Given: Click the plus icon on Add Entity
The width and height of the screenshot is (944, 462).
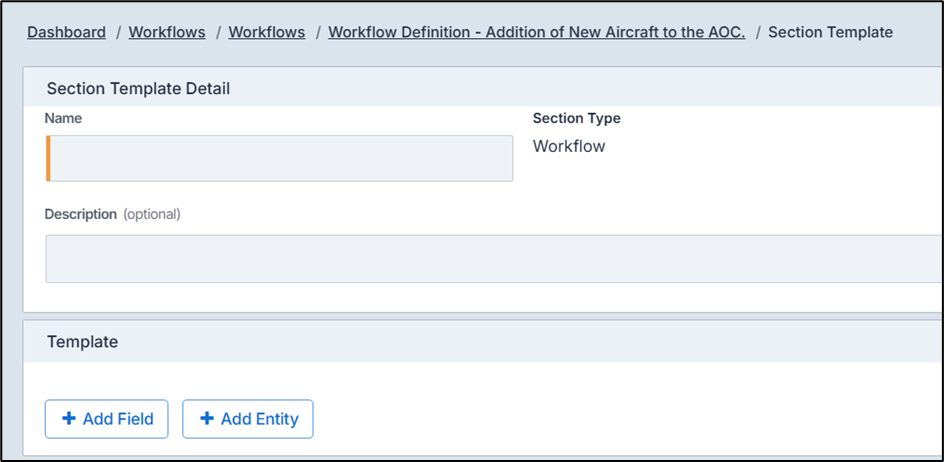Looking at the screenshot, I should click(207, 419).
